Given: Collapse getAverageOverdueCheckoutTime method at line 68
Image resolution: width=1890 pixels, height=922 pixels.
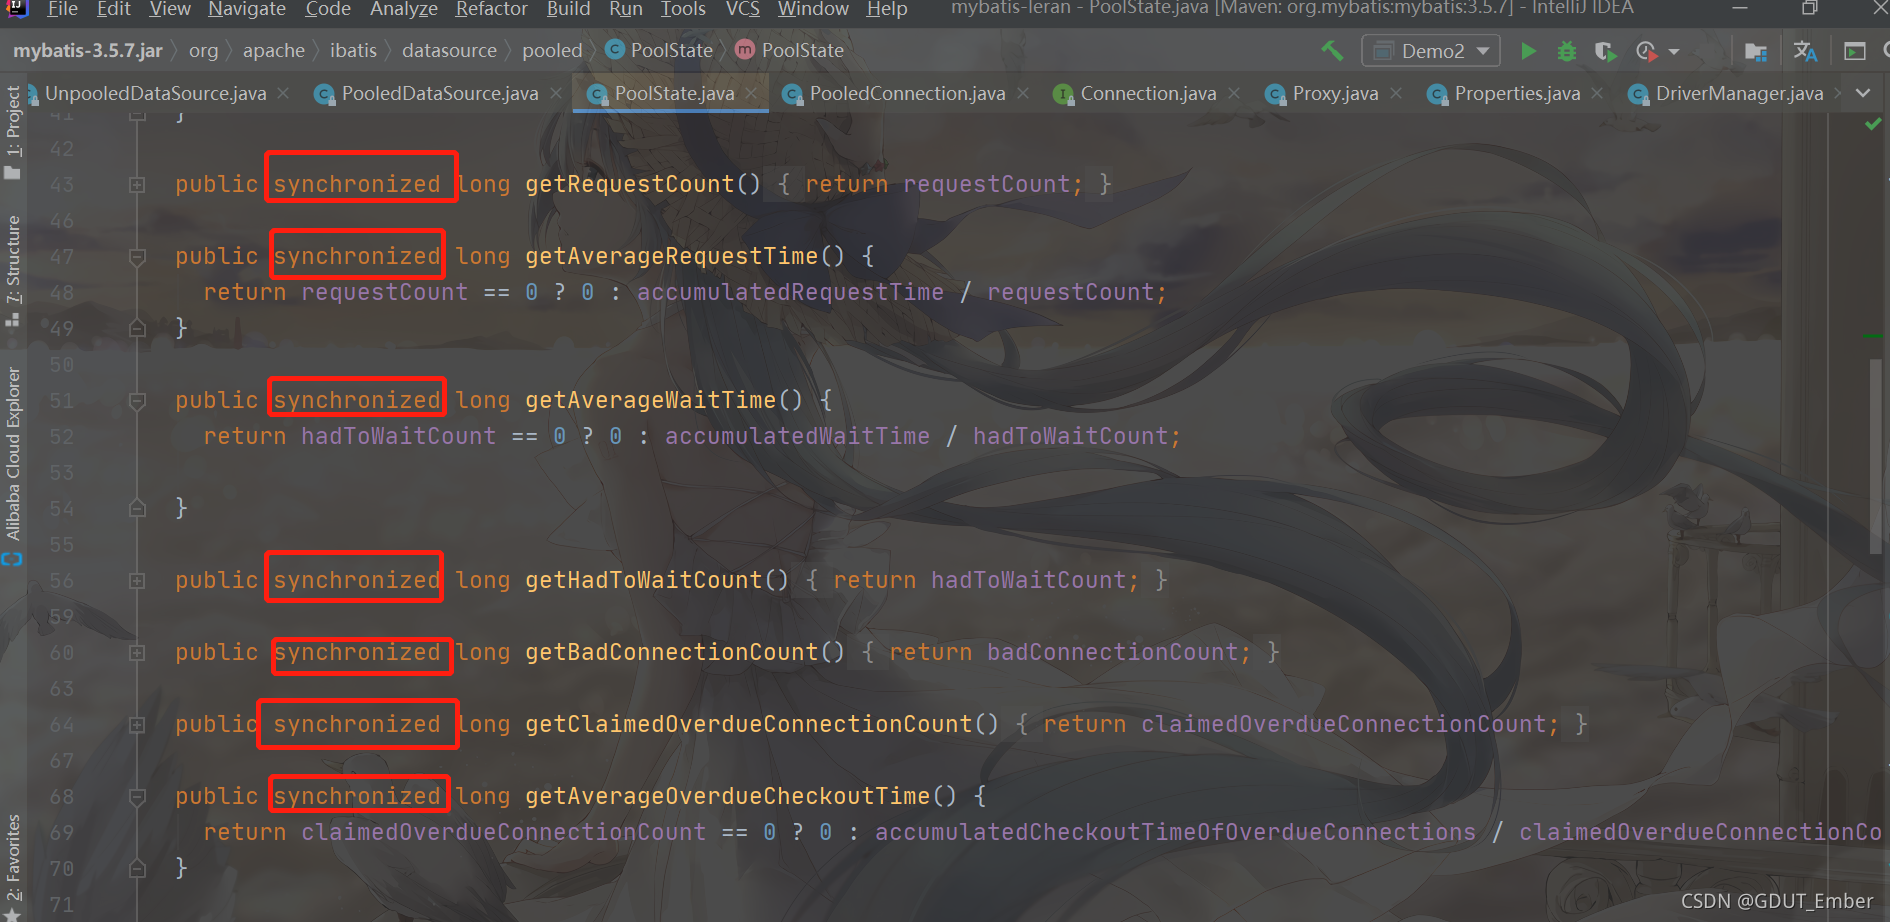Looking at the screenshot, I should click(137, 797).
